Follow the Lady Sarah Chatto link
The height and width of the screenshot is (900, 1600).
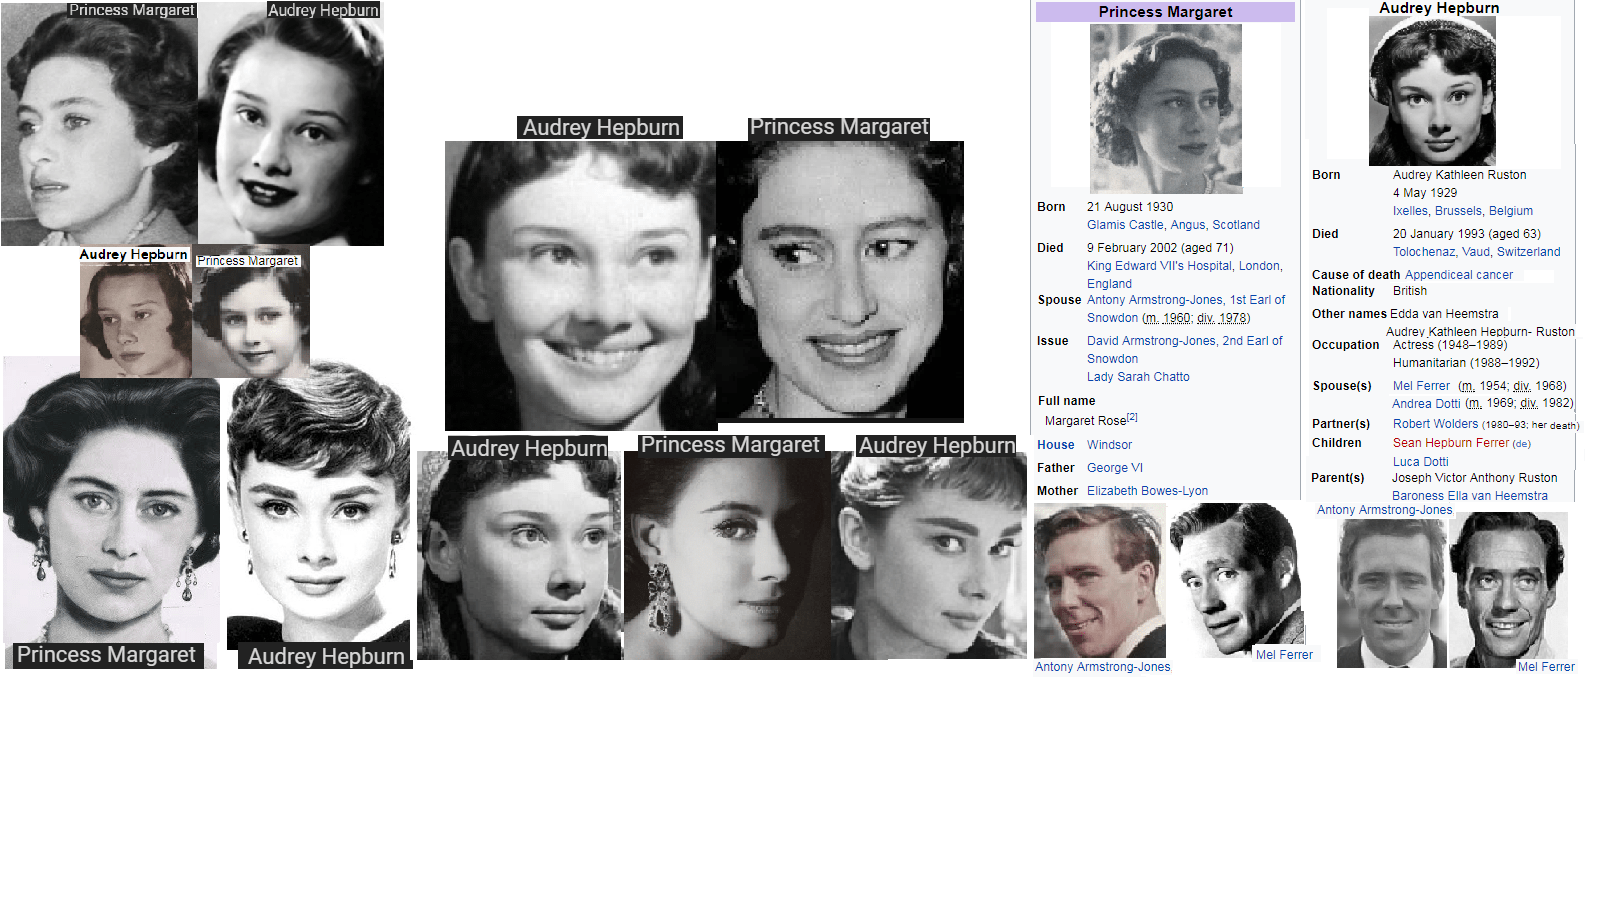pyautogui.click(x=1138, y=377)
